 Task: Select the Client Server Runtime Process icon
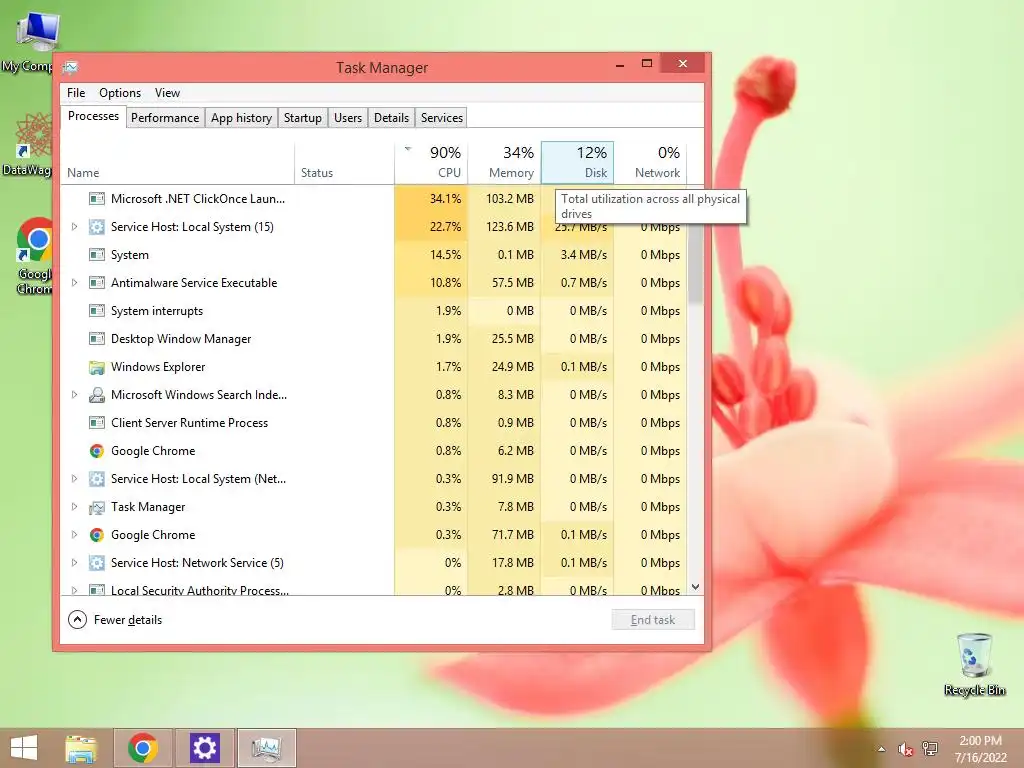97,423
